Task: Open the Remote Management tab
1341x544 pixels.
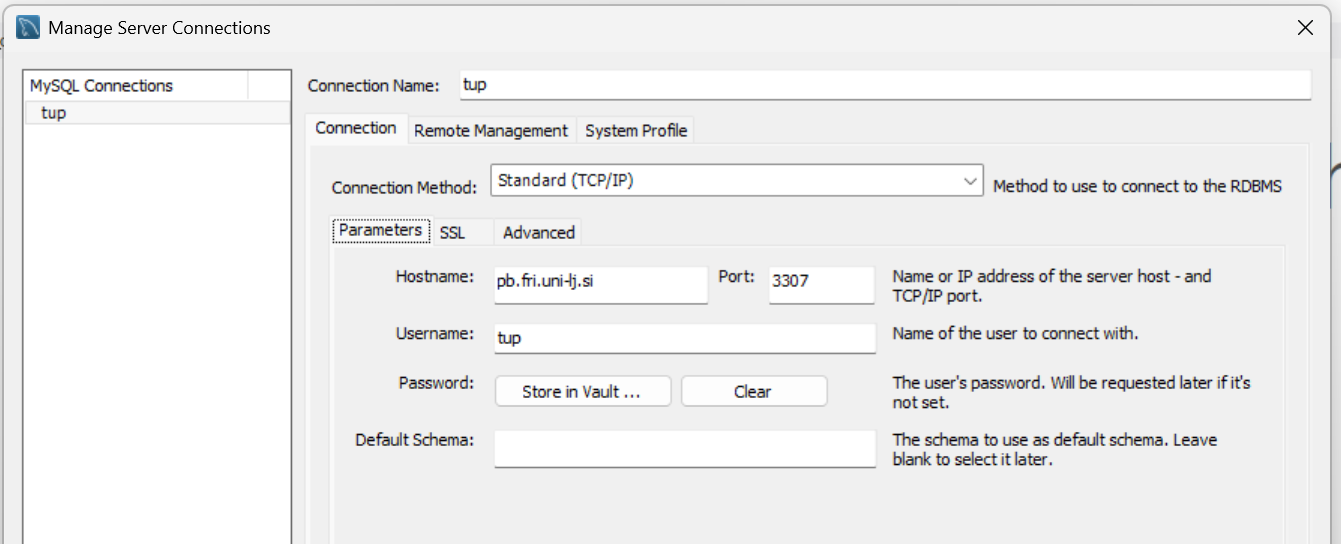Action: (x=490, y=130)
